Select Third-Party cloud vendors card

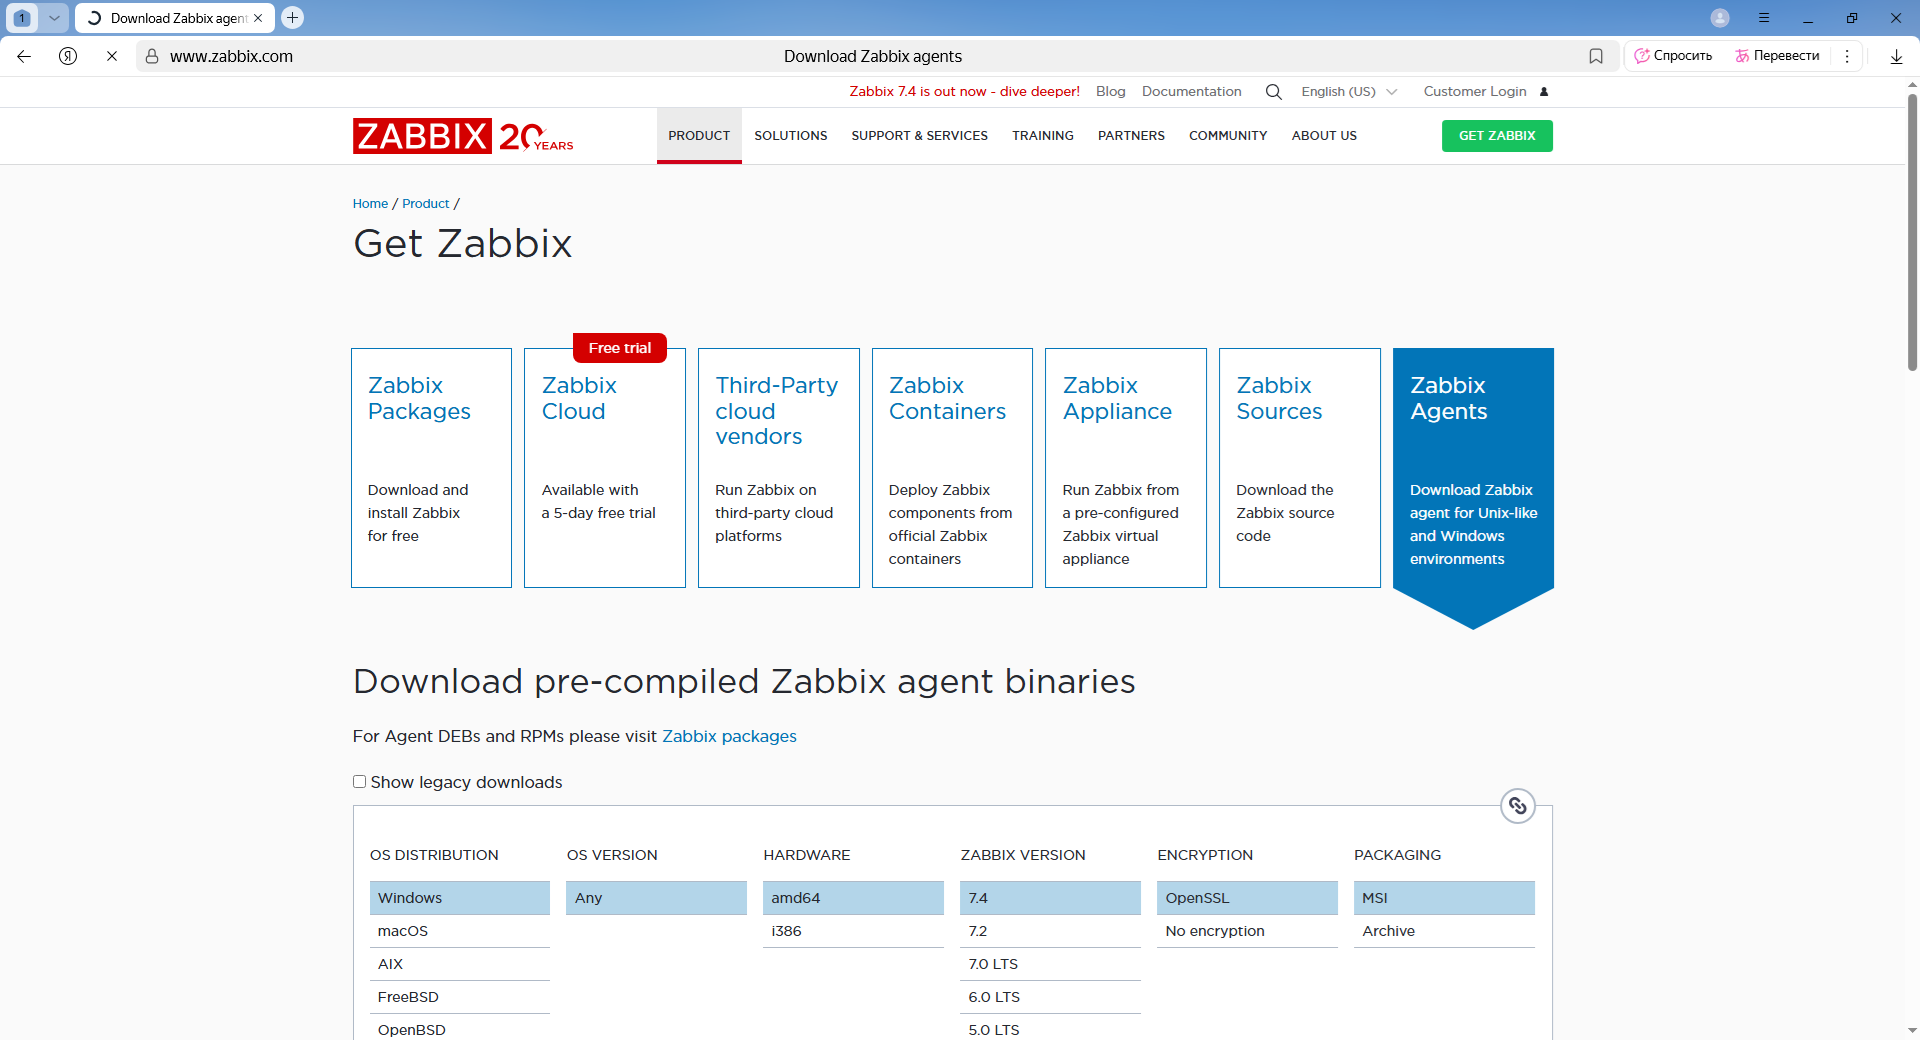click(x=778, y=468)
